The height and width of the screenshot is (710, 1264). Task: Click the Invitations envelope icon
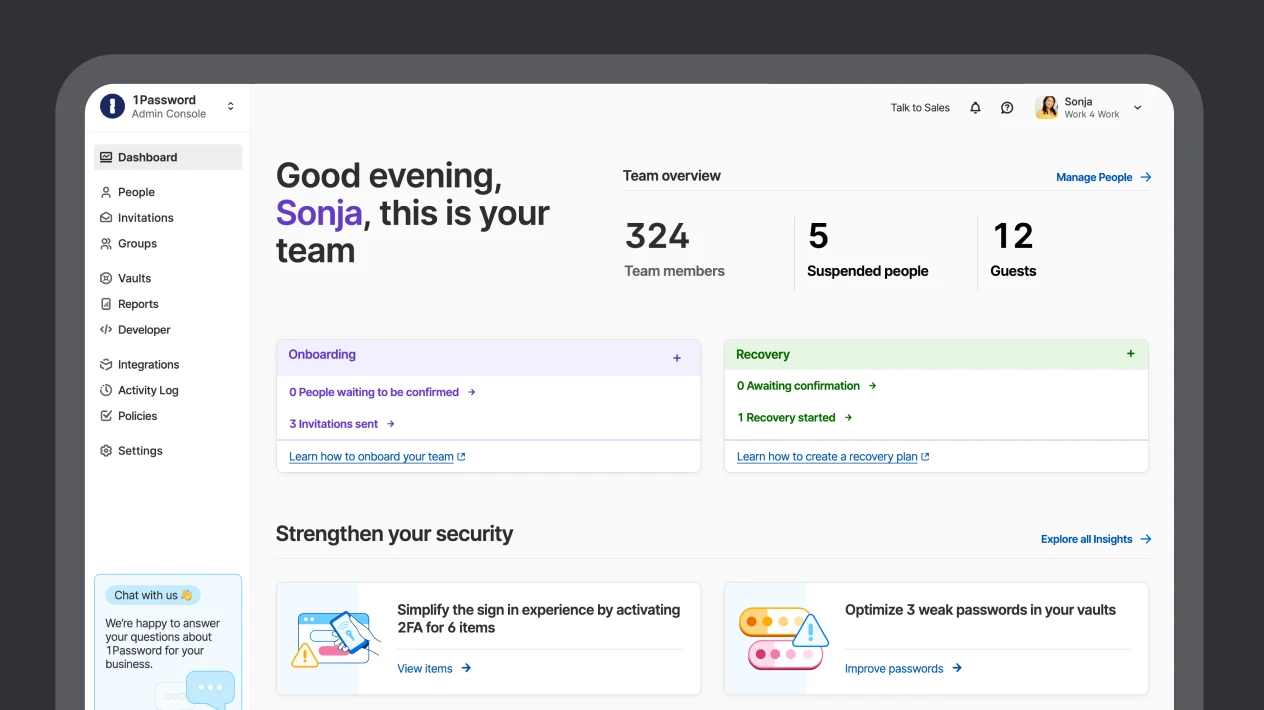click(x=106, y=218)
